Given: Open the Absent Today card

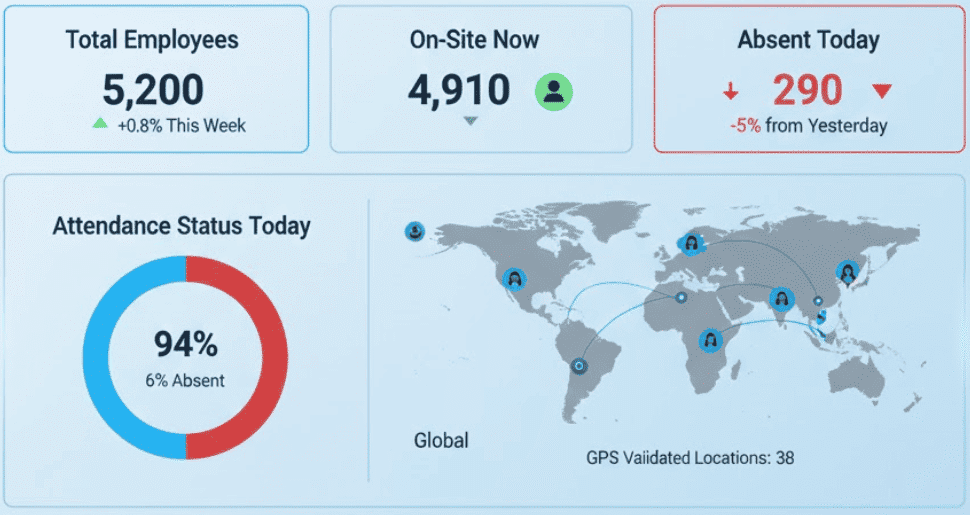Looking at the screenshot, I should 809,79.
